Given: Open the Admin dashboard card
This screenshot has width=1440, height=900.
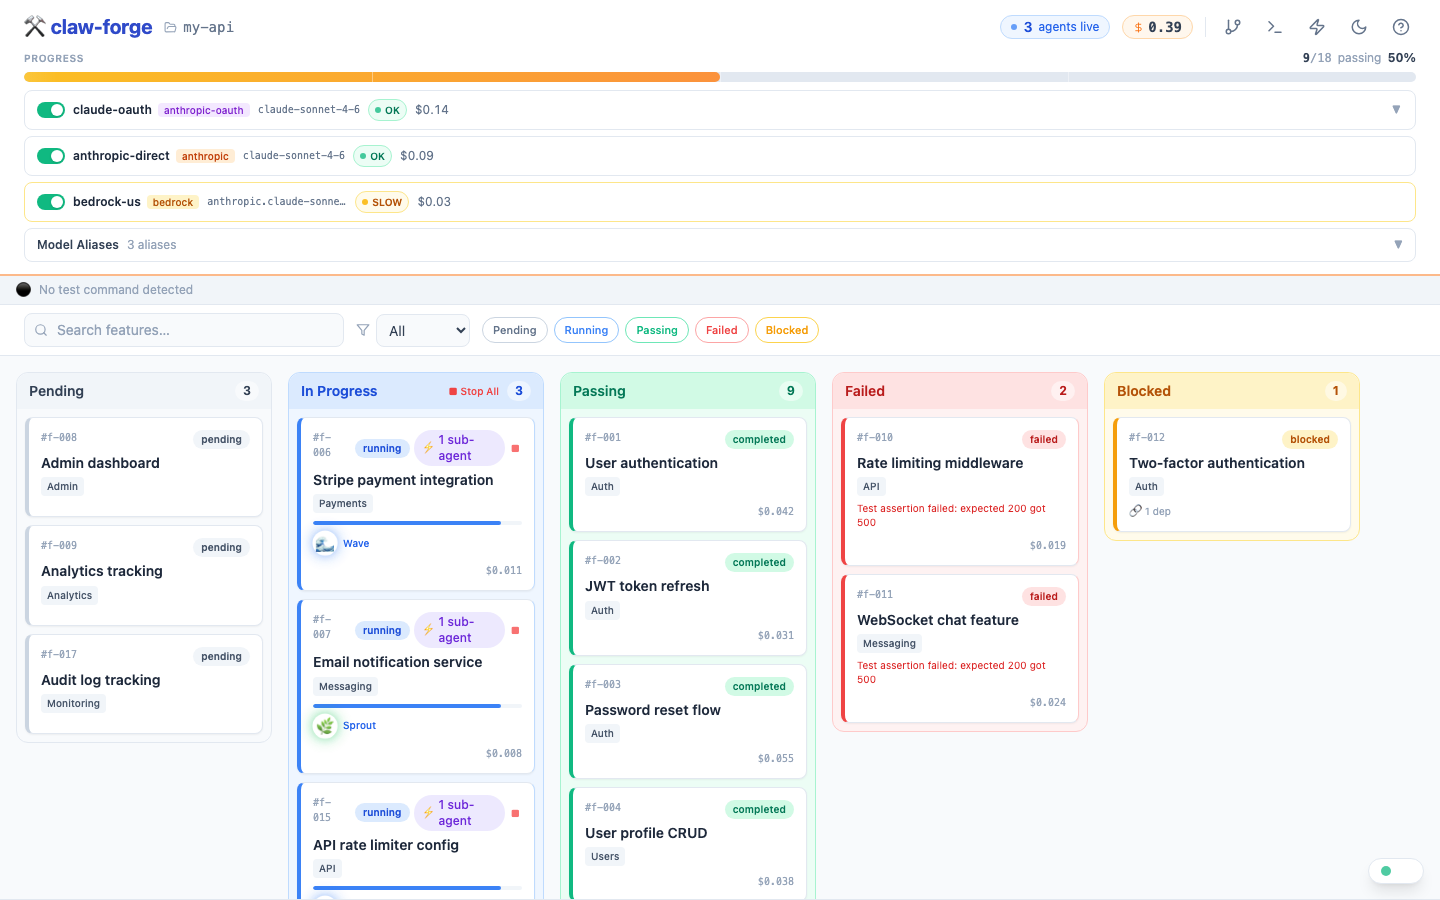Looking at the screenshot, I should (145, 467).
